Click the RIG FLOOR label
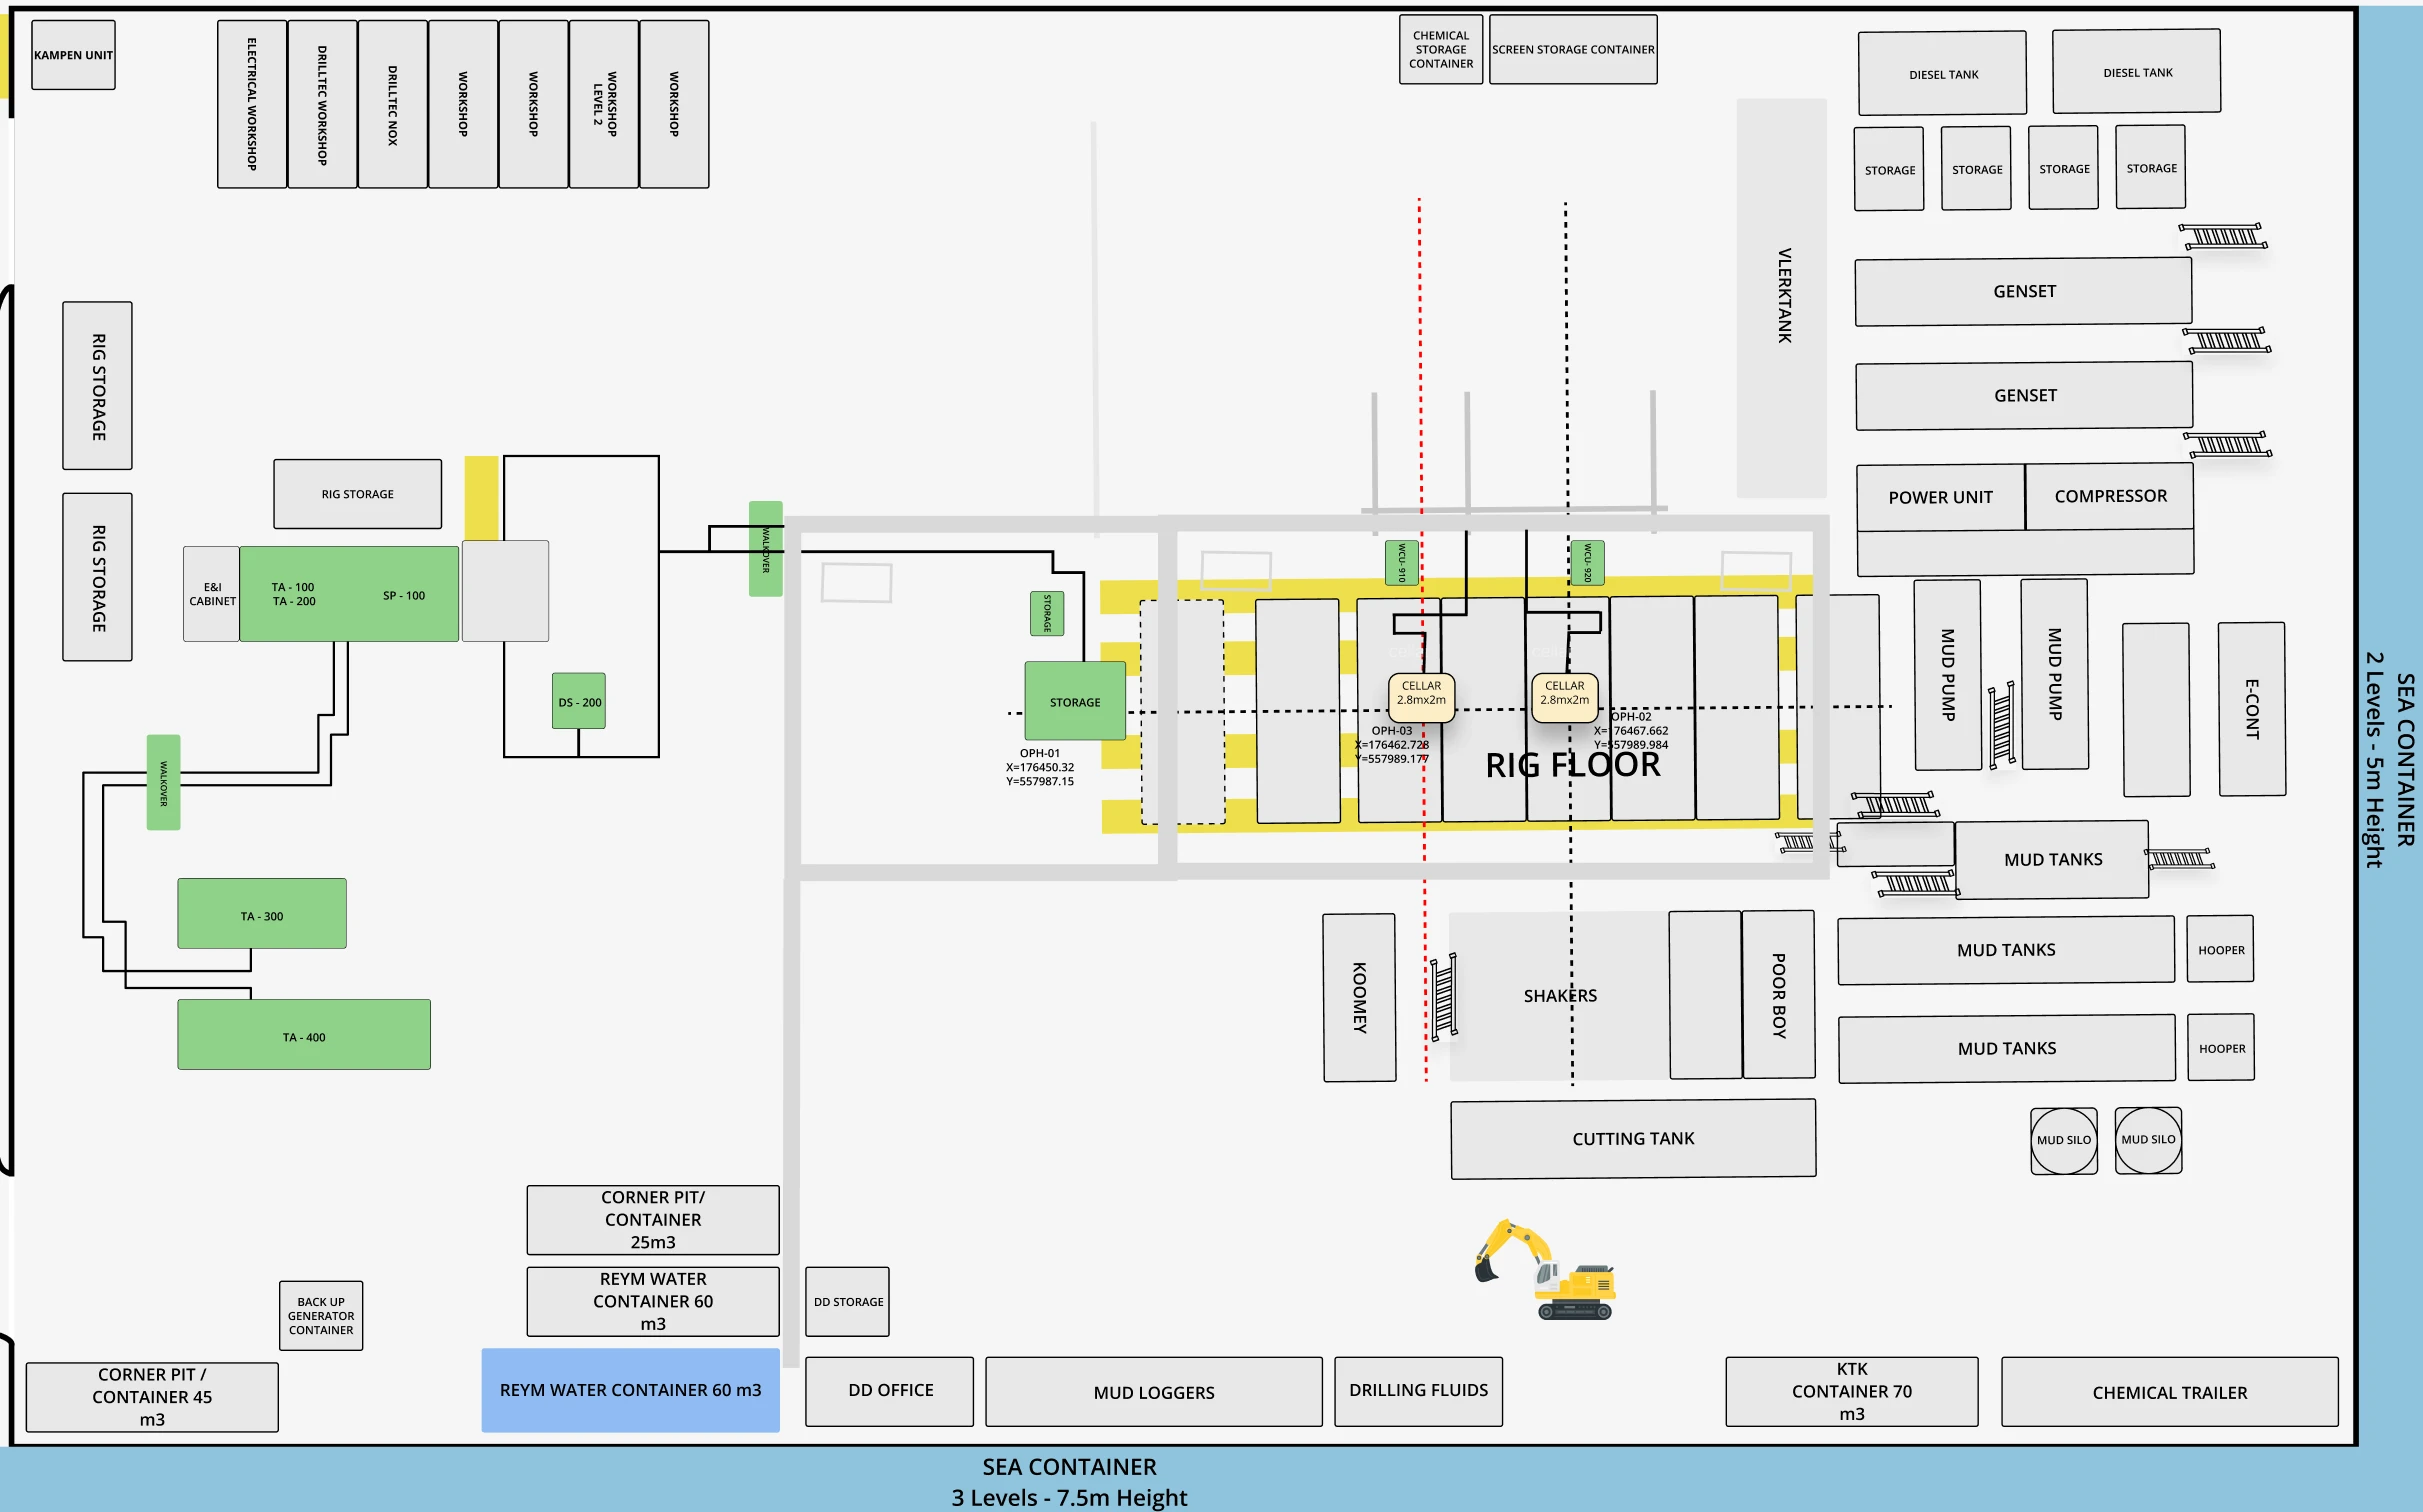 tap(1572, 766)
